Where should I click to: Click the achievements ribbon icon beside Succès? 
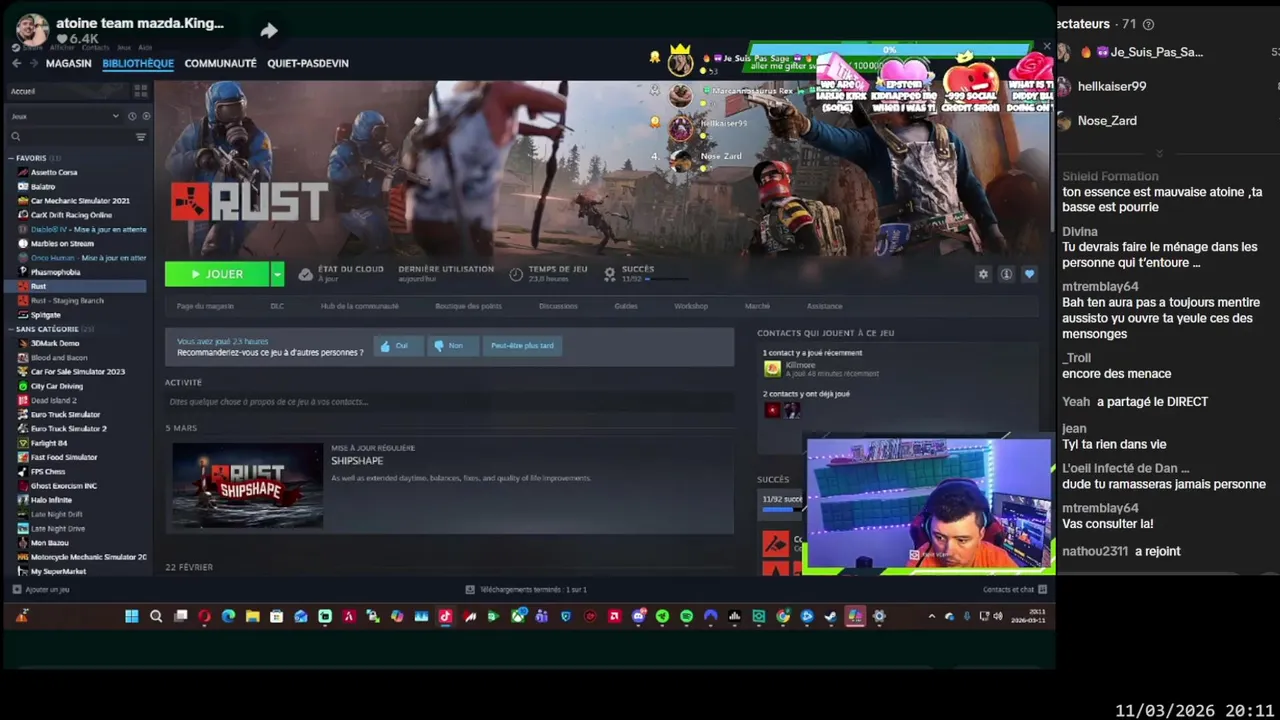[609, 272]
